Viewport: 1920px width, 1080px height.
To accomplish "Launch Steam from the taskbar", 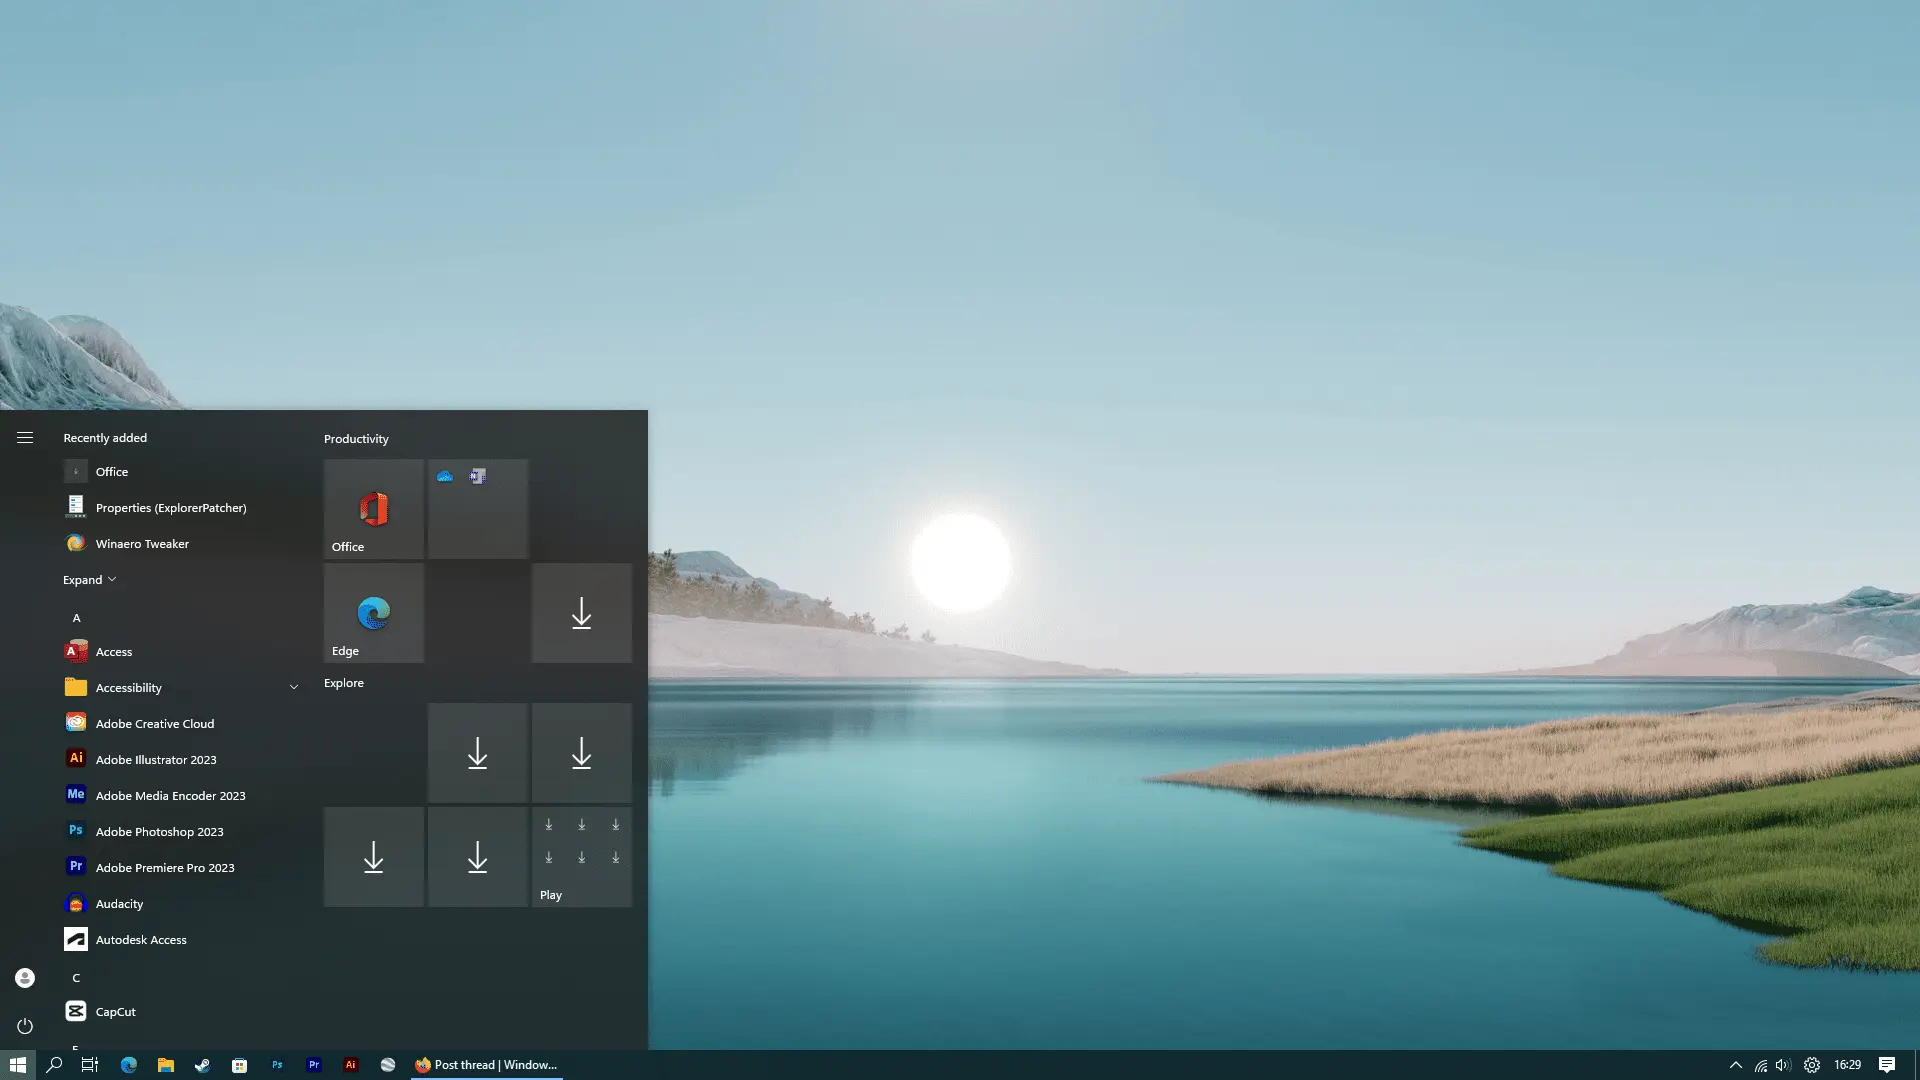I will click(203, 1064).
